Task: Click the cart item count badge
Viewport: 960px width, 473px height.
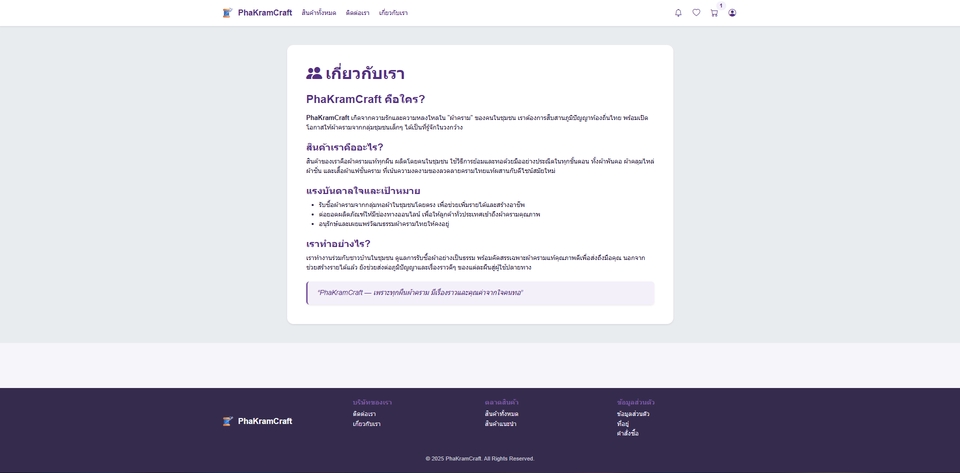Action: (x=721, y=6)
